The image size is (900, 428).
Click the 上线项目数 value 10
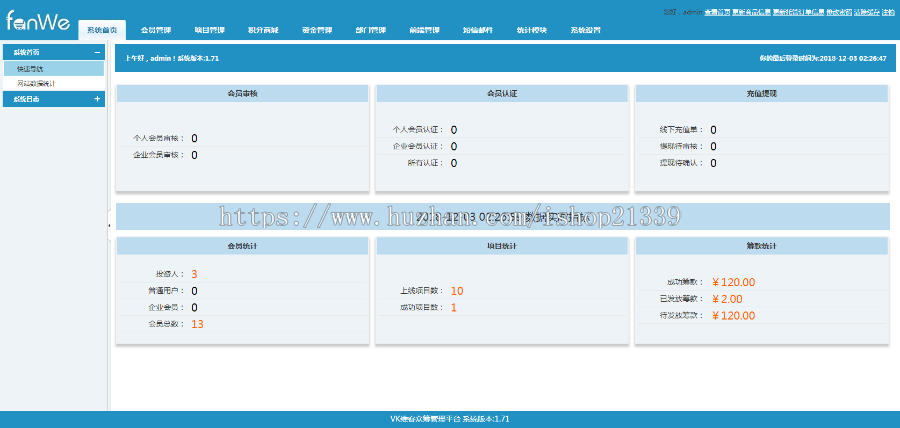coord(457,291)
